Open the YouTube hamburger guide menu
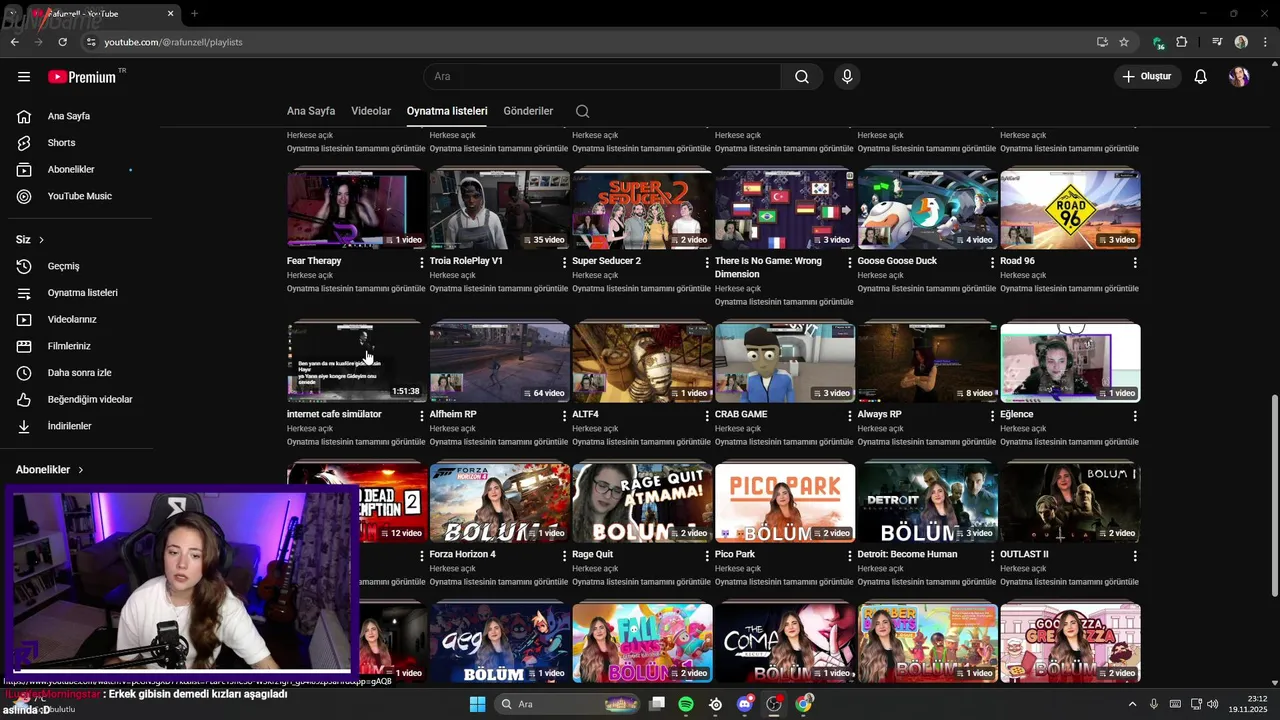The width and height of the screenshot is (1280, 720). click(24, 77)
